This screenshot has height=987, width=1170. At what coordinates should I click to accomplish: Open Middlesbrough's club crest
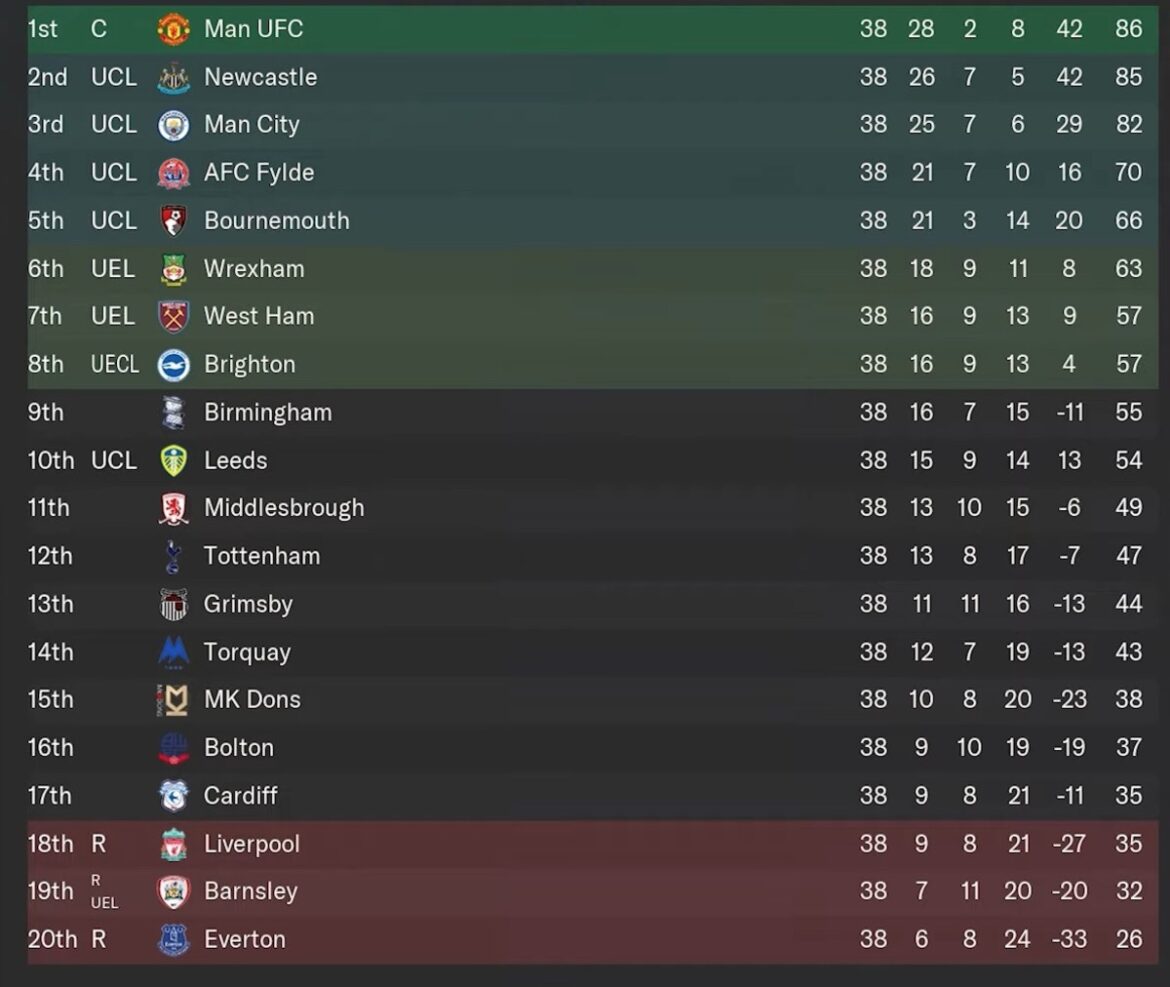point(172,508)
